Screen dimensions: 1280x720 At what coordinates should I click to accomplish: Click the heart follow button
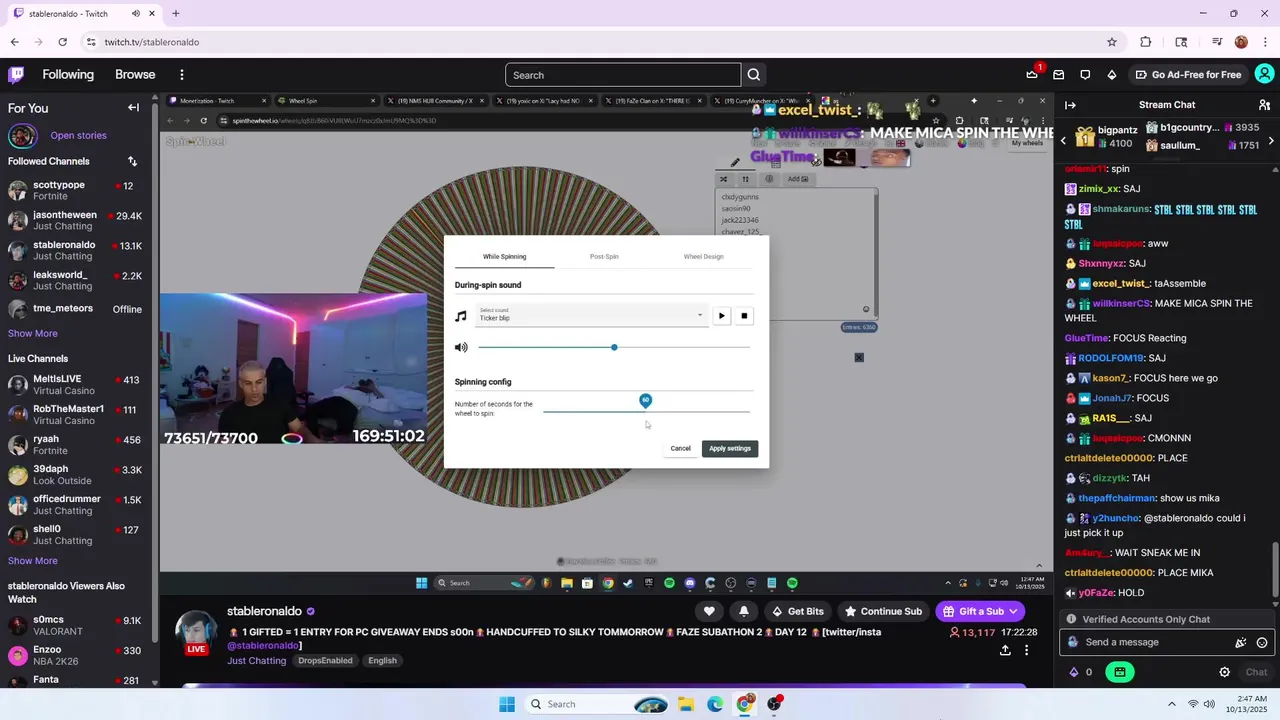[x=709, y=611]
